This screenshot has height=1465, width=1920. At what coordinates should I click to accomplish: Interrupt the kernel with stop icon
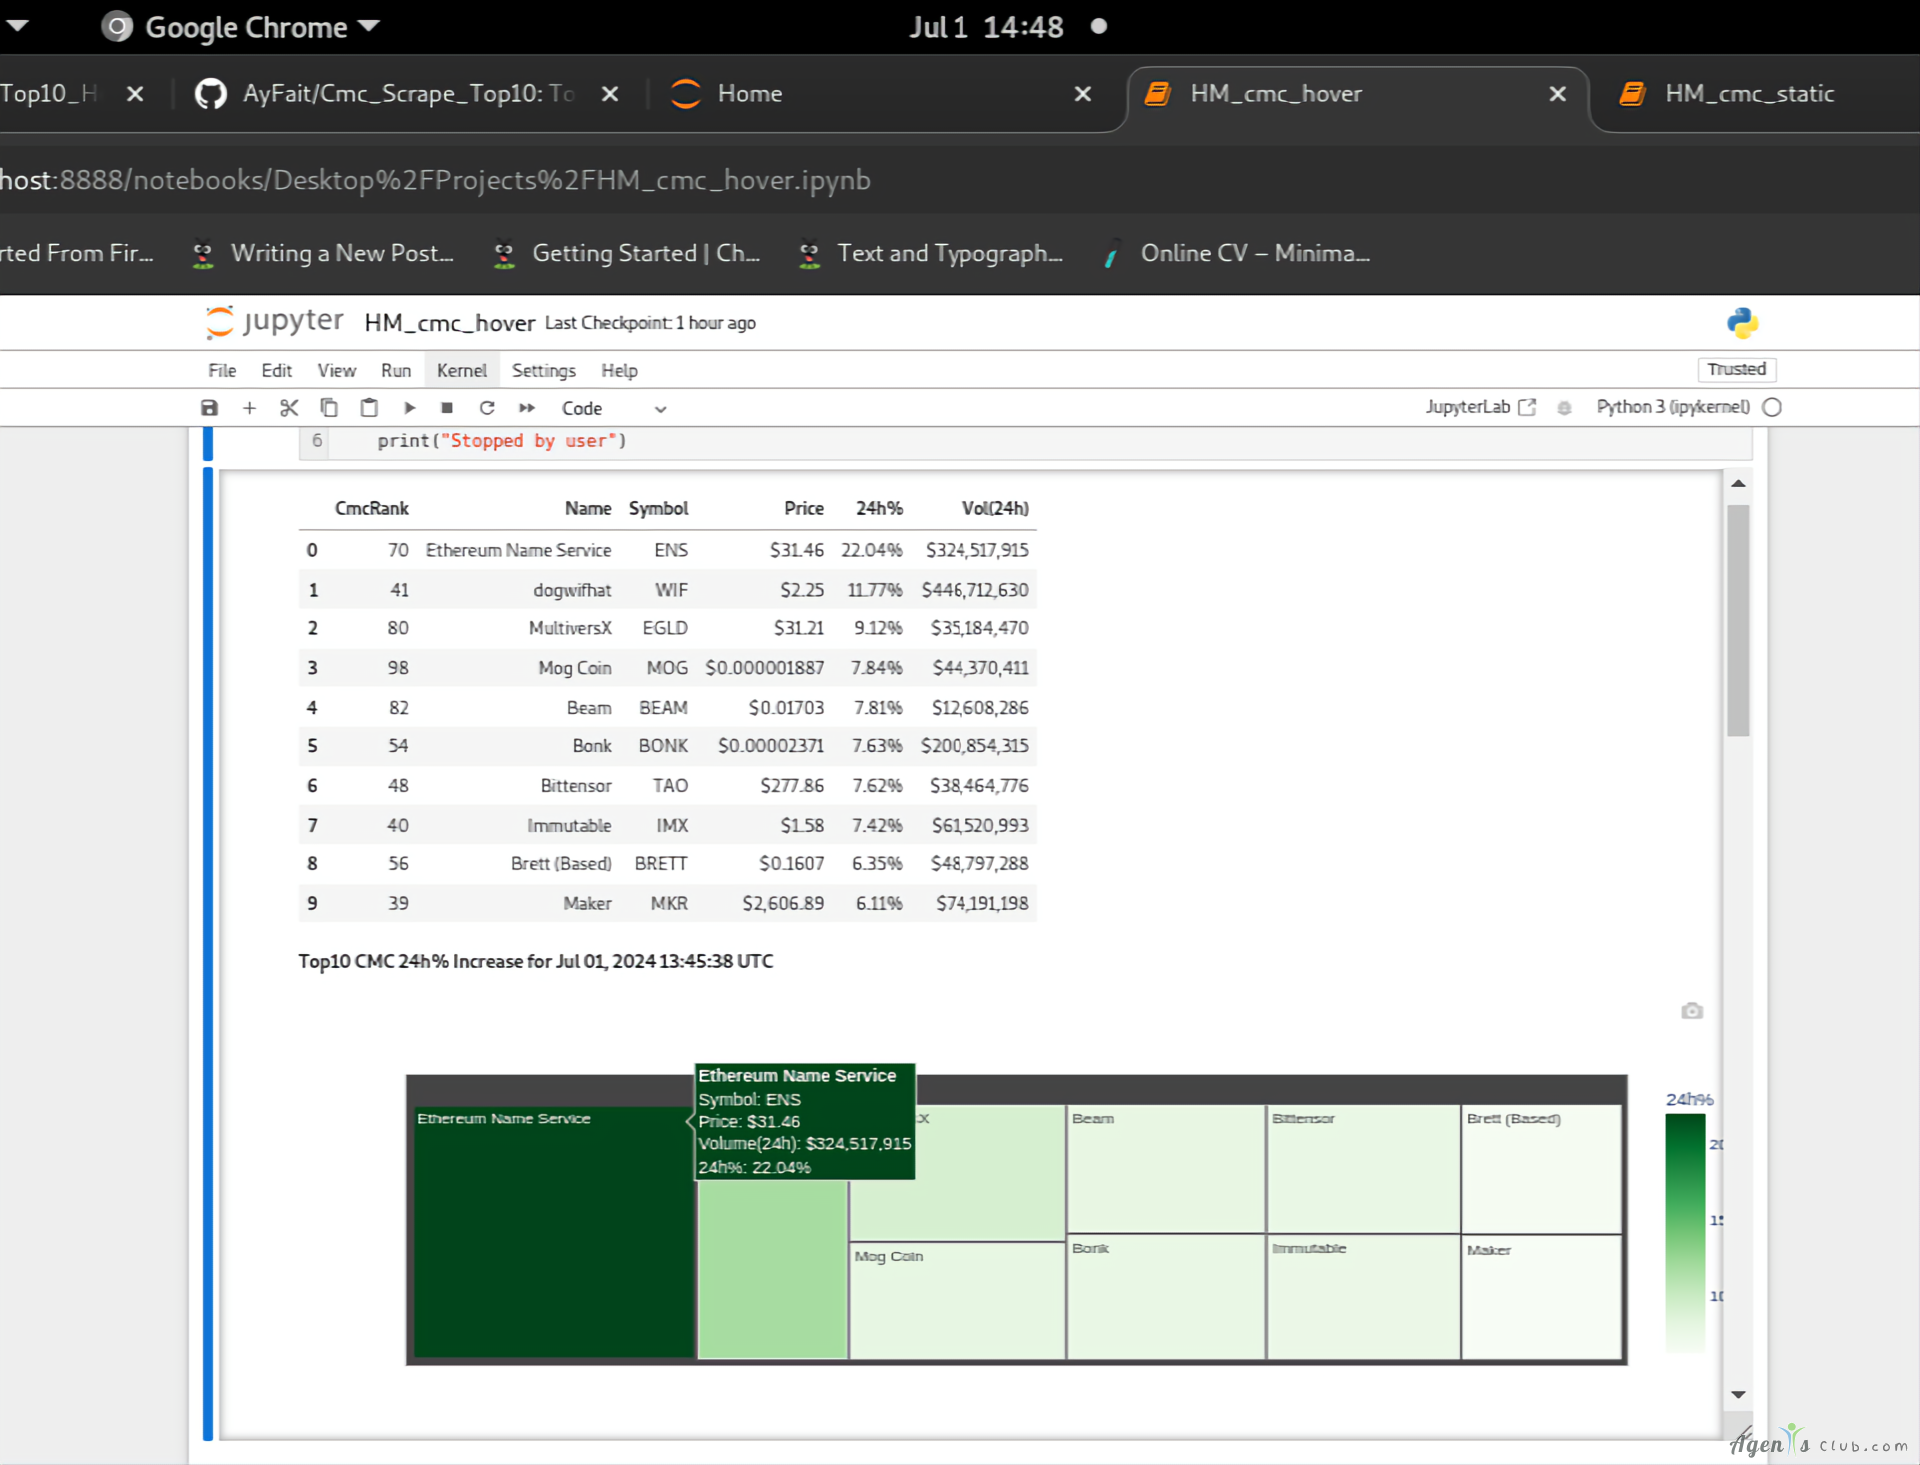coord(447,408)
